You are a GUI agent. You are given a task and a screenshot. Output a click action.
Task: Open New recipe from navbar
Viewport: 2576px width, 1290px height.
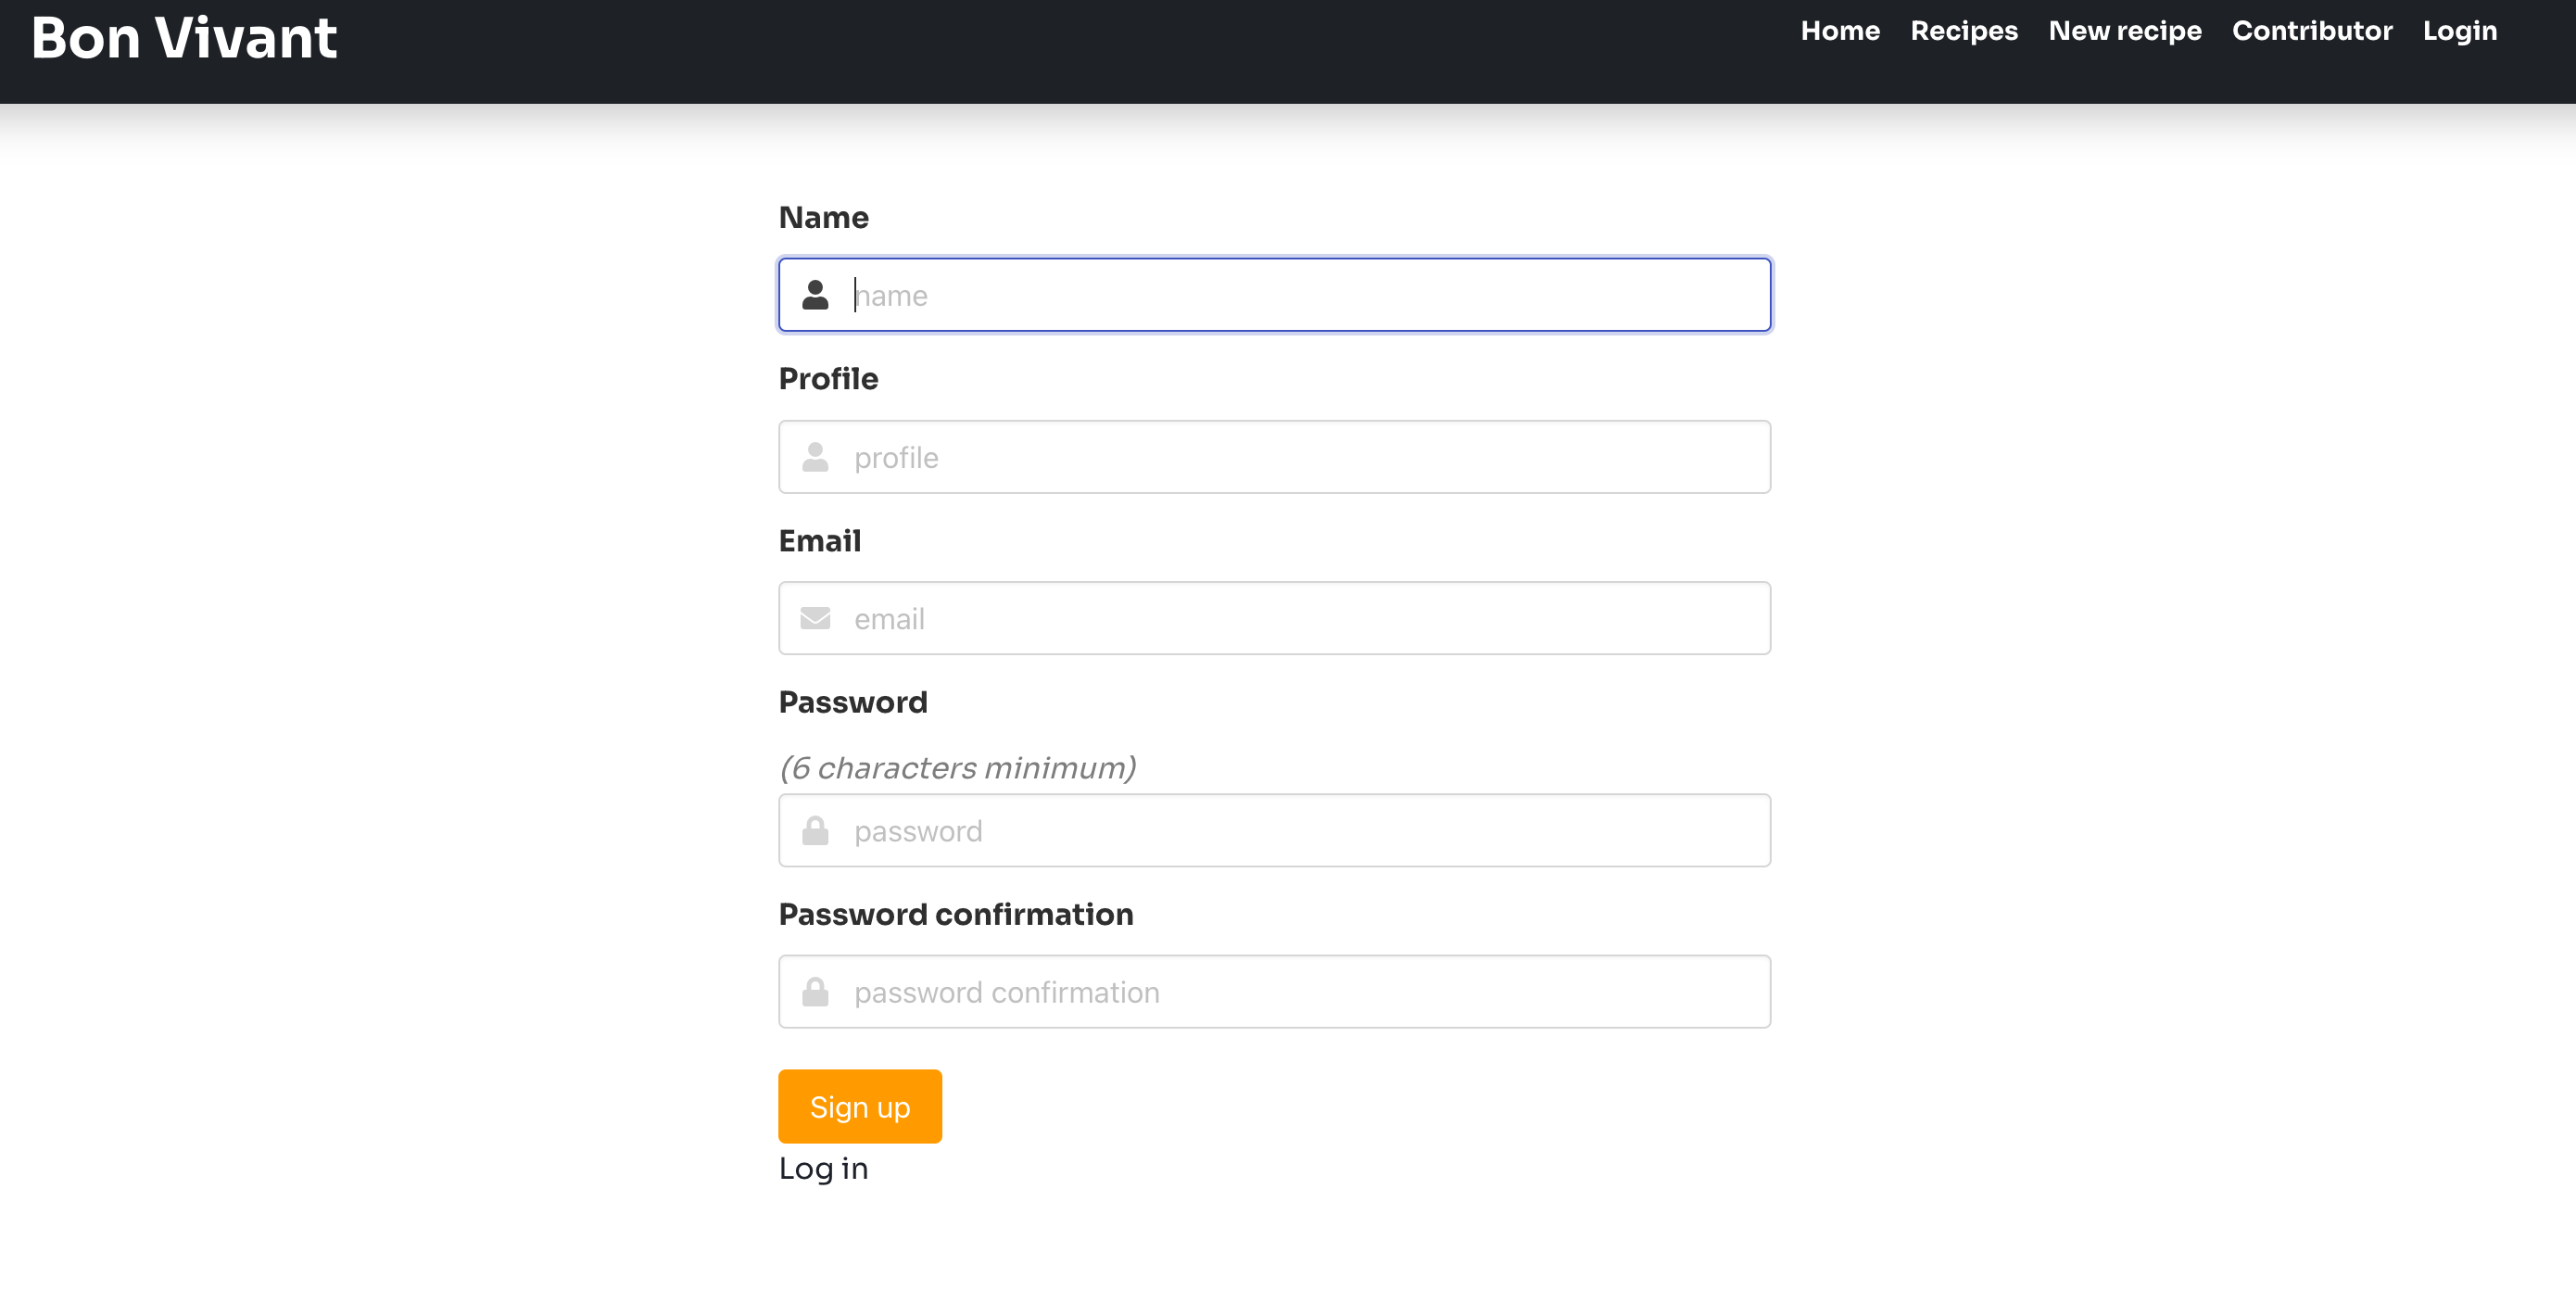(2124, 31)
